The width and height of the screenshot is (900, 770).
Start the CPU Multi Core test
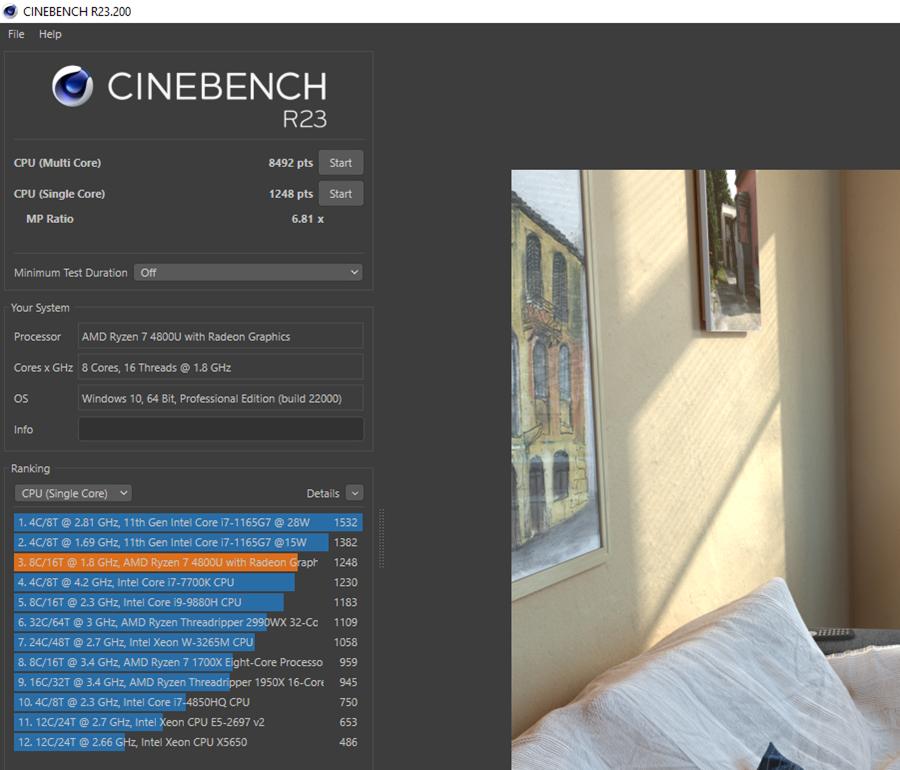pyautogui.click(x=340, y=163)
